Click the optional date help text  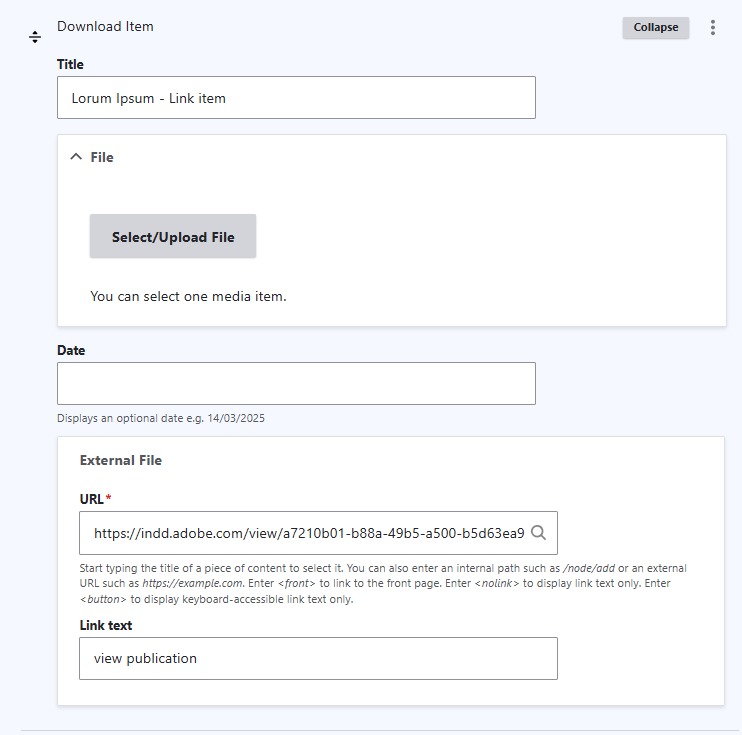tap(161, 418)
